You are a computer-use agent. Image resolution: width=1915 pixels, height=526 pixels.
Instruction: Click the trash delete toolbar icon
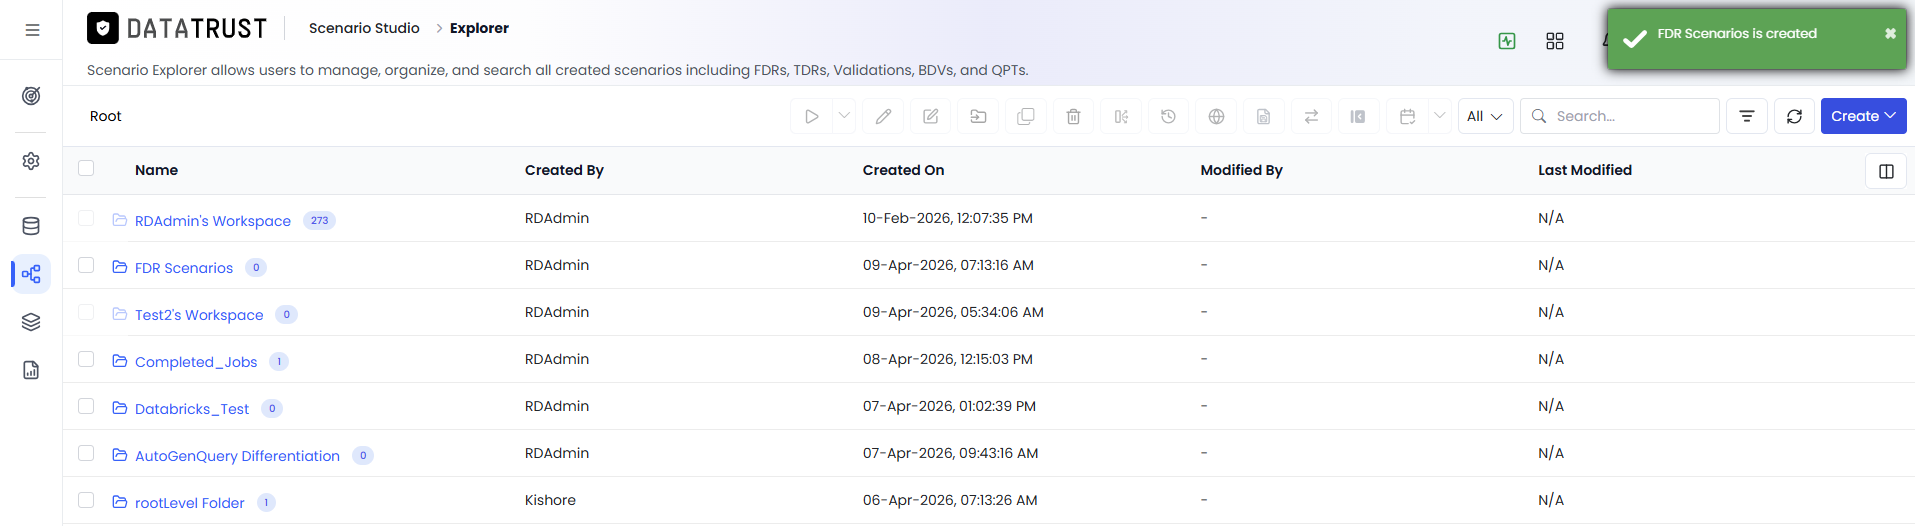pyautogui.click(x=1073, y=116)
